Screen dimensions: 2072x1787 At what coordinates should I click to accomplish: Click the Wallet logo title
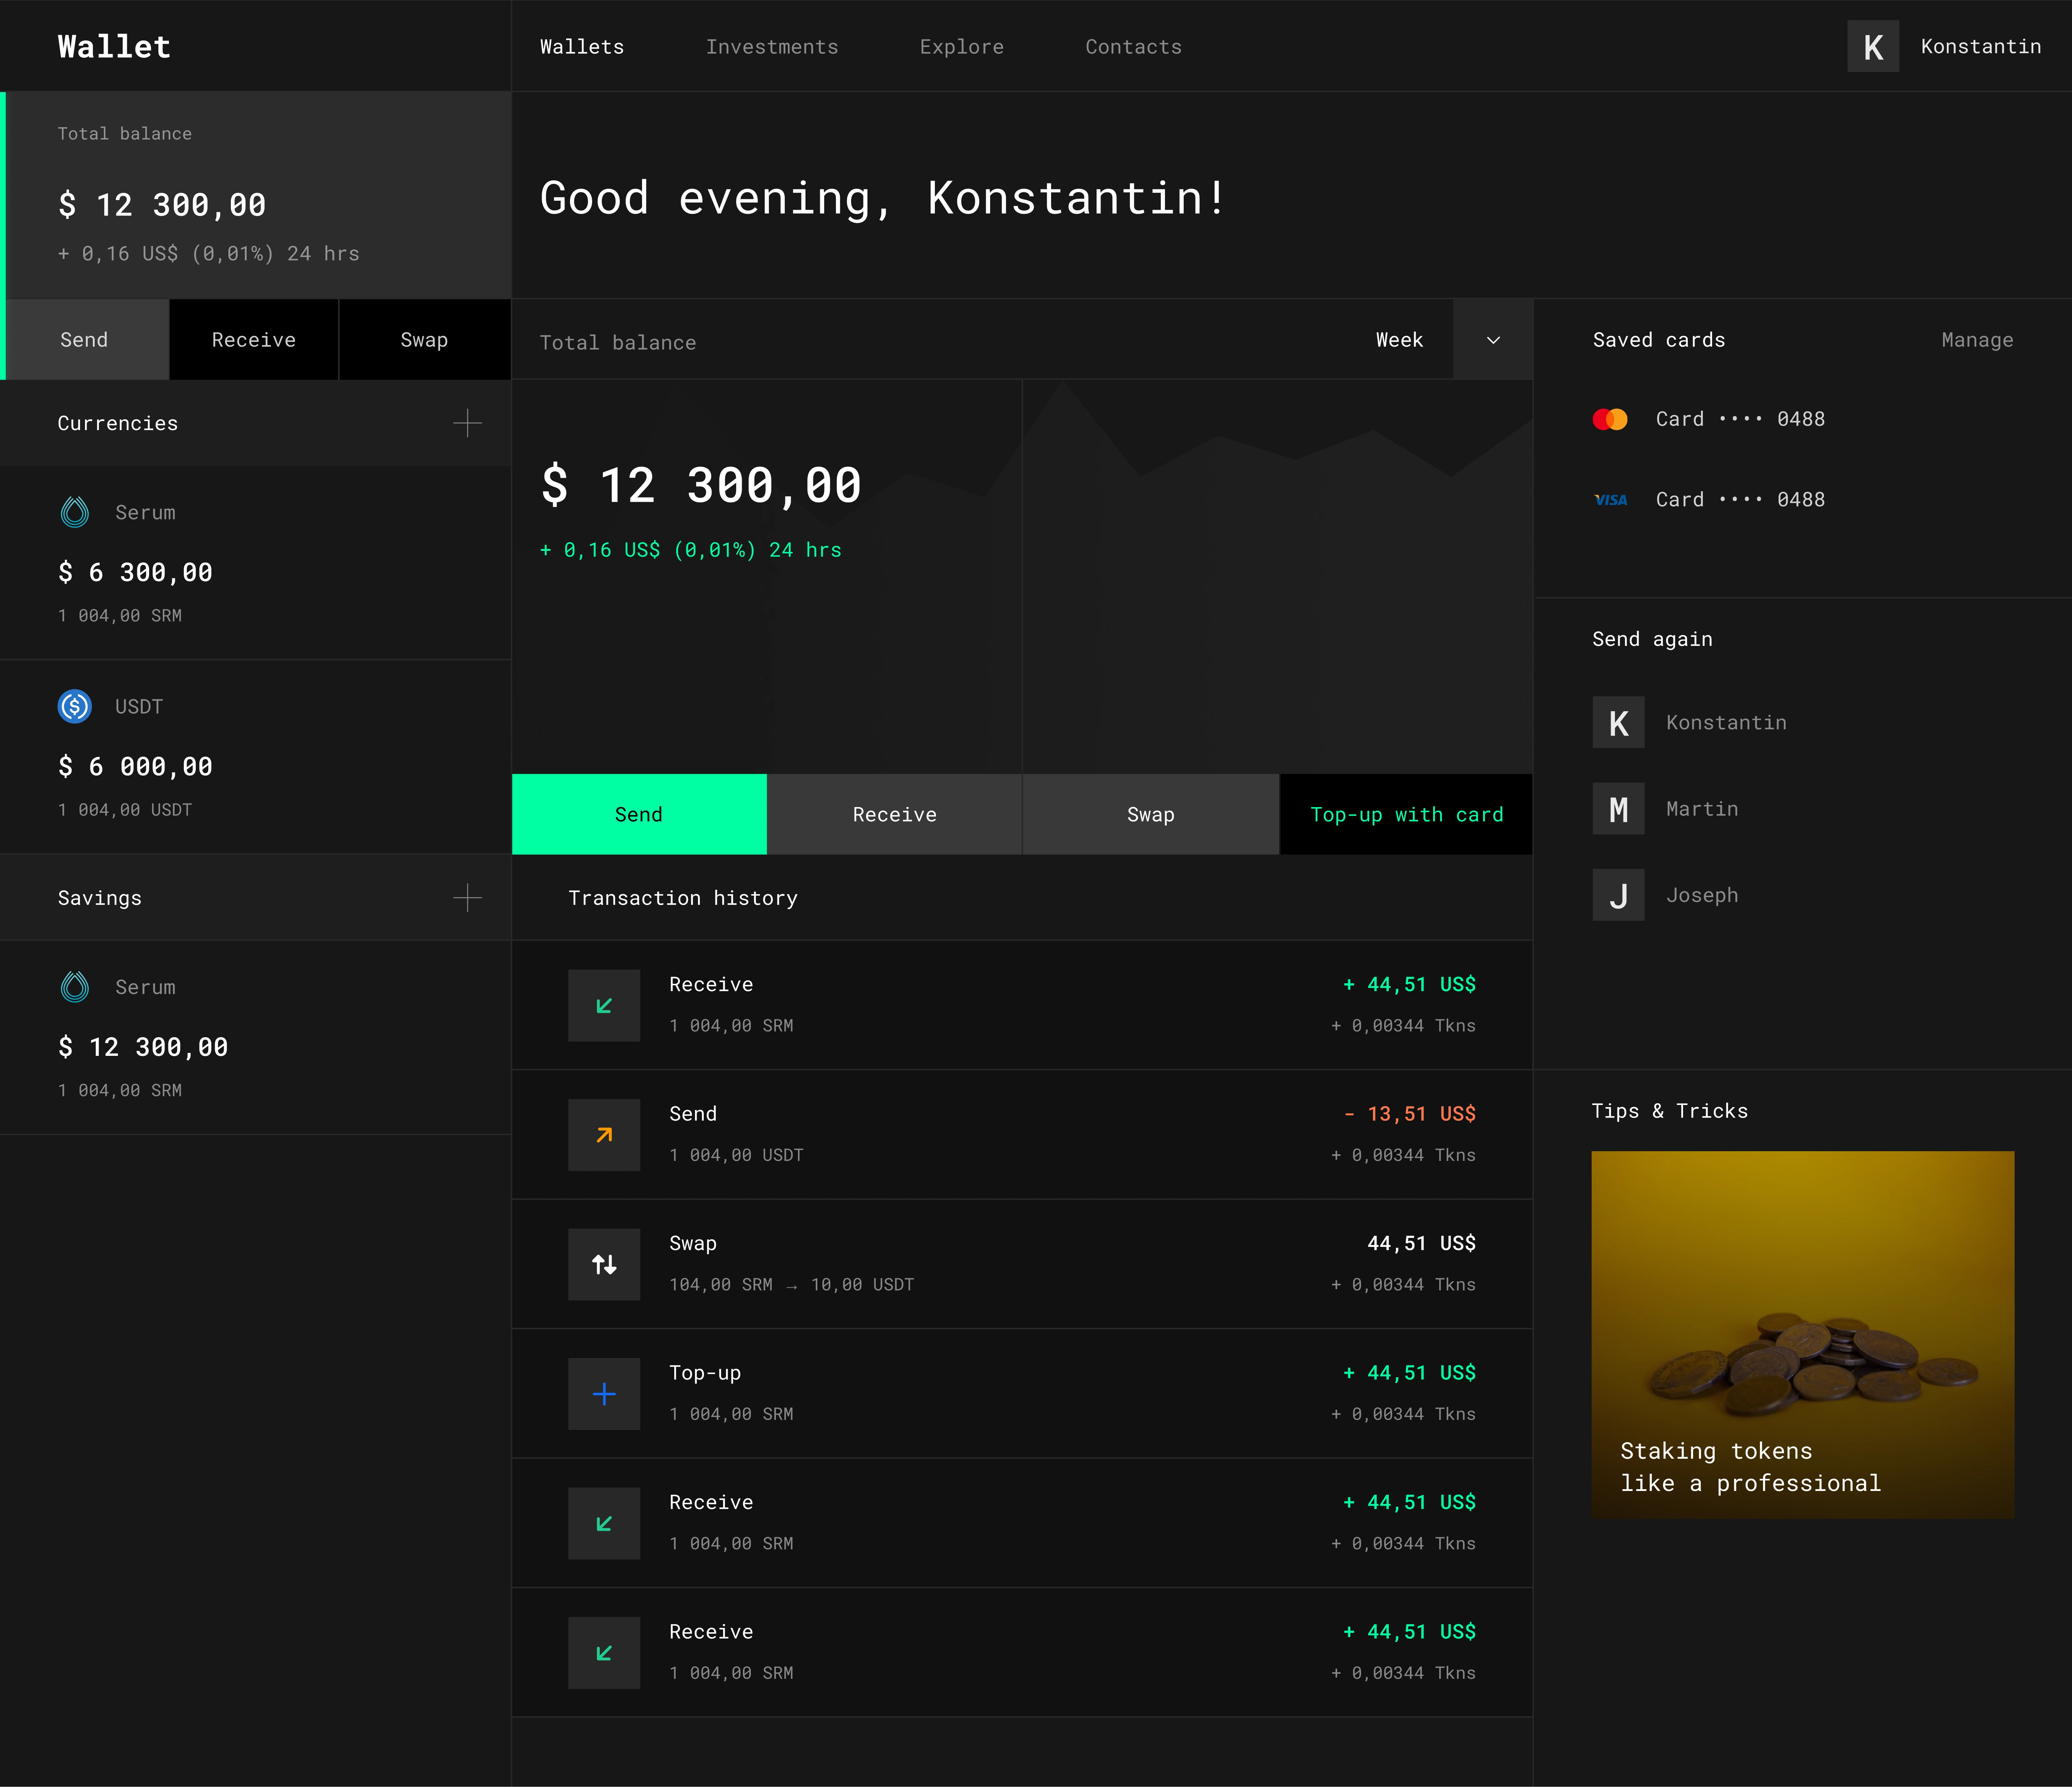pos(114,47)
